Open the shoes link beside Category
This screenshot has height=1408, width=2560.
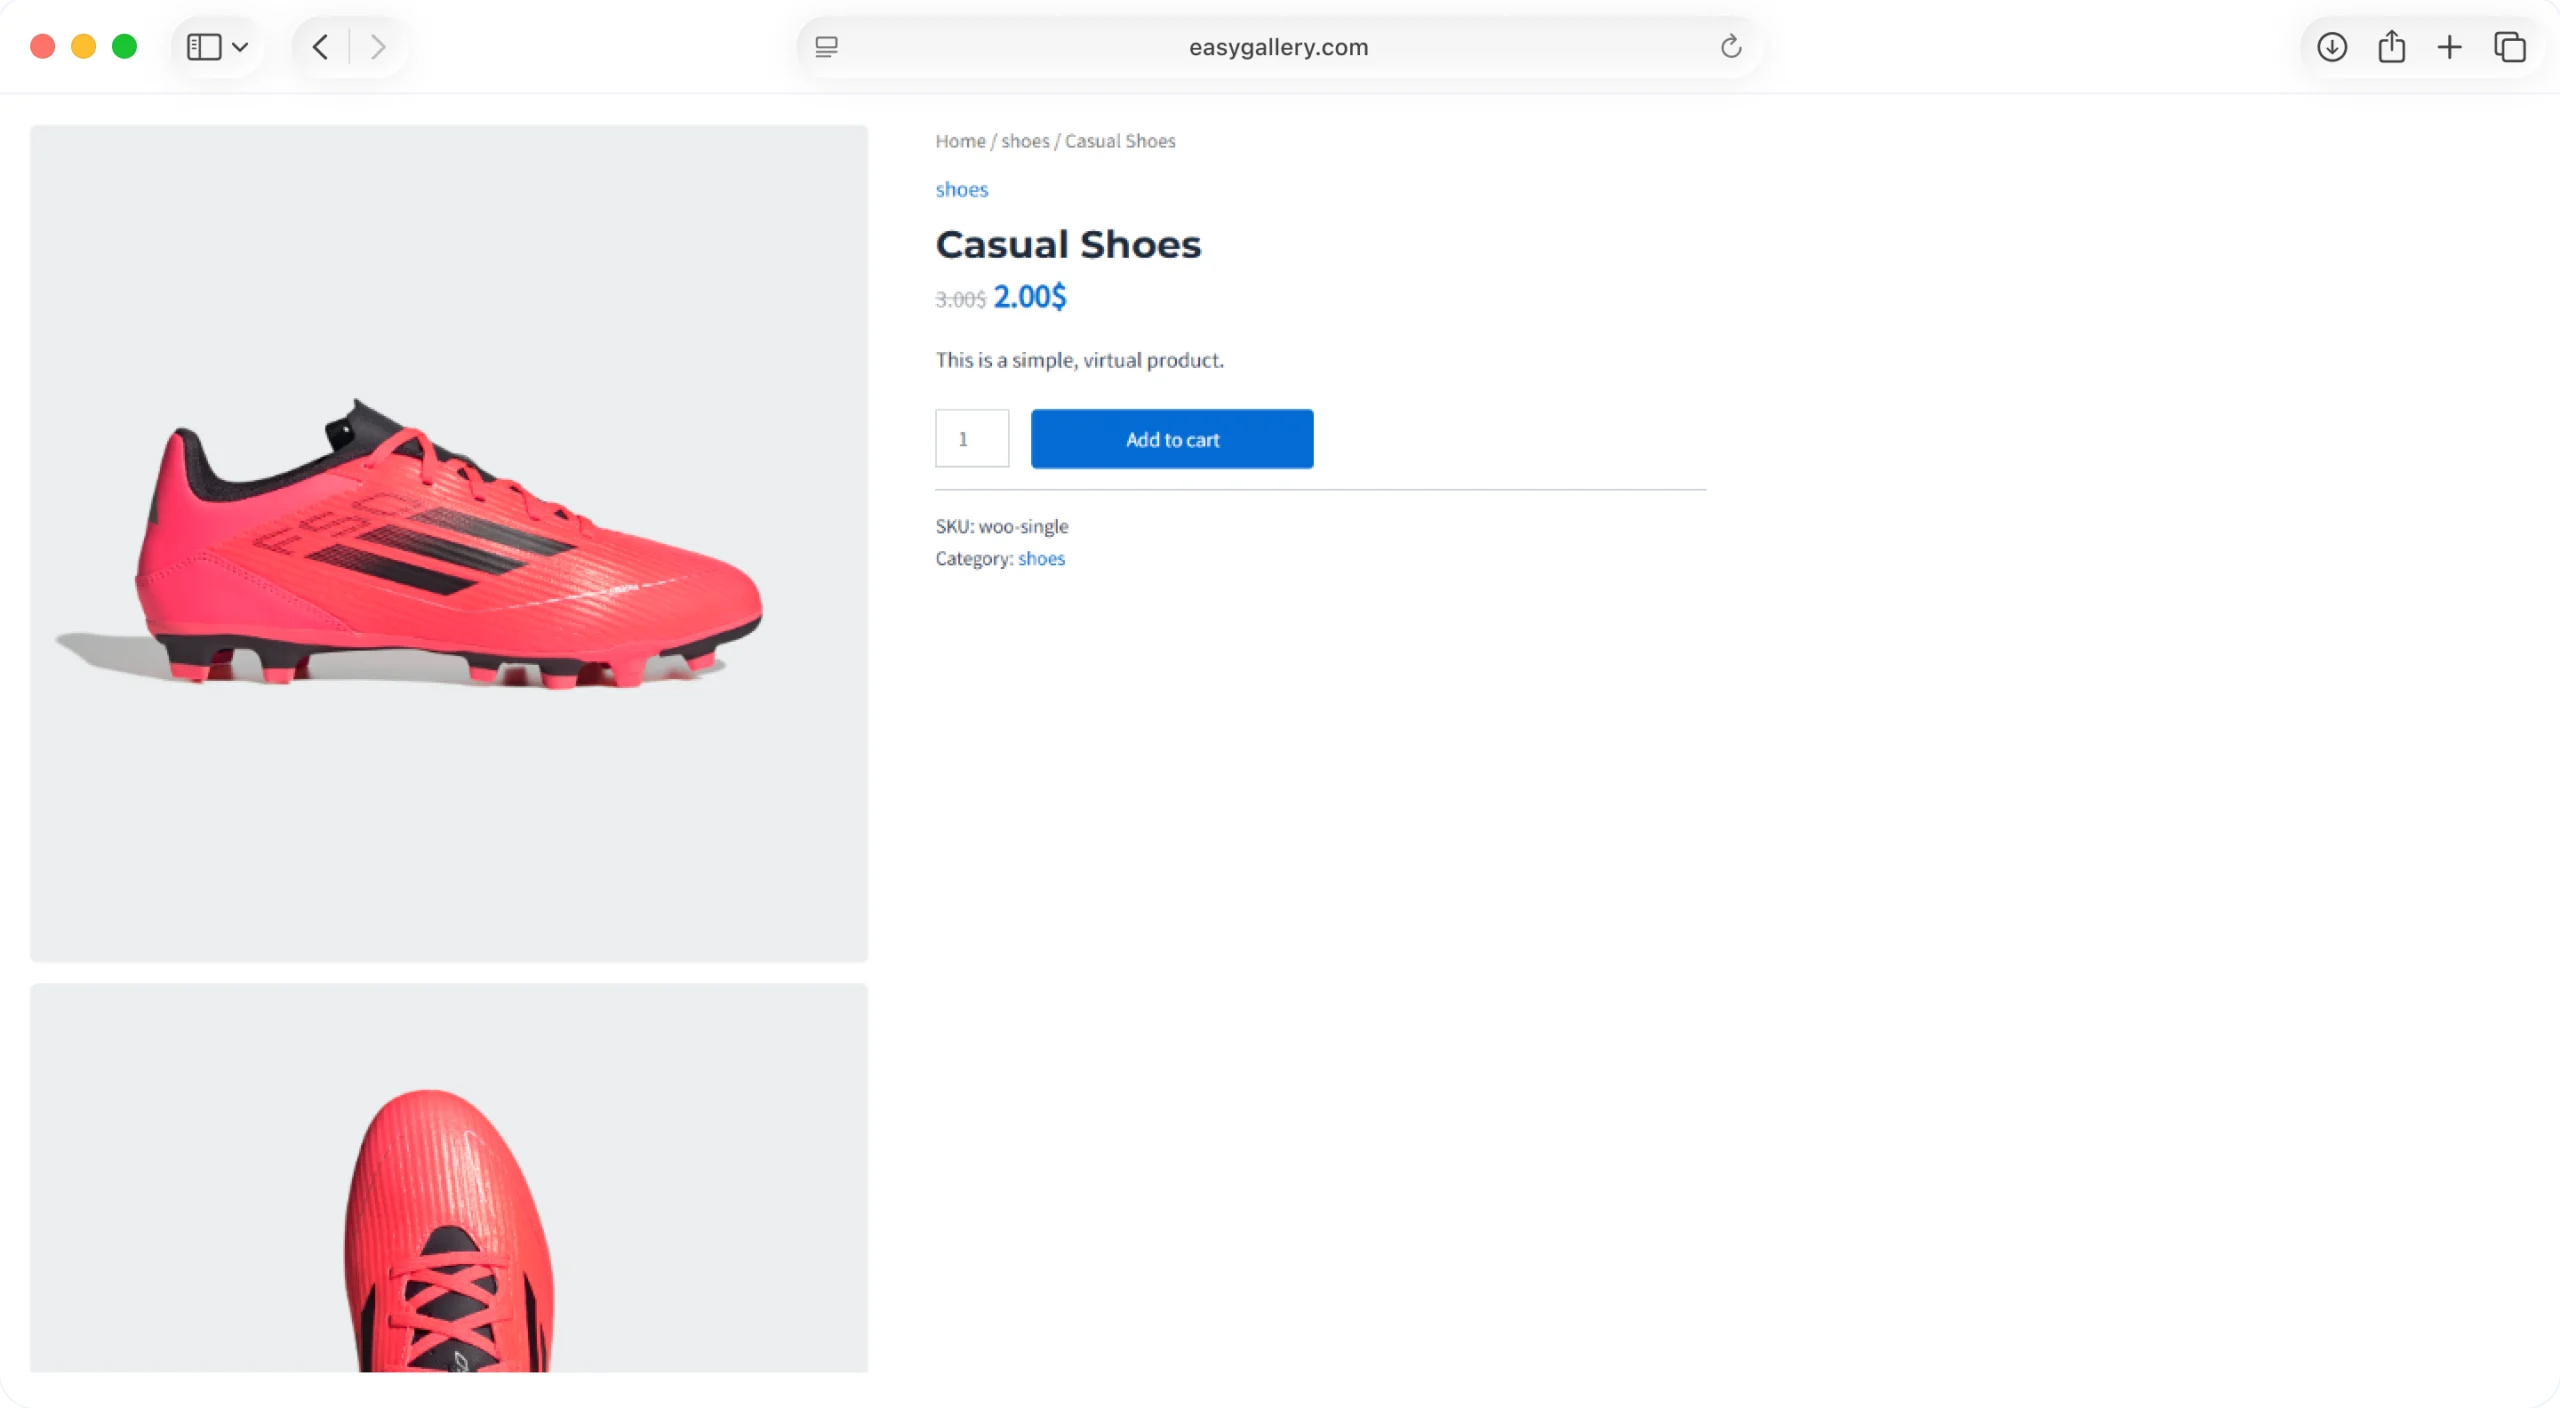tap(1041, 558)
